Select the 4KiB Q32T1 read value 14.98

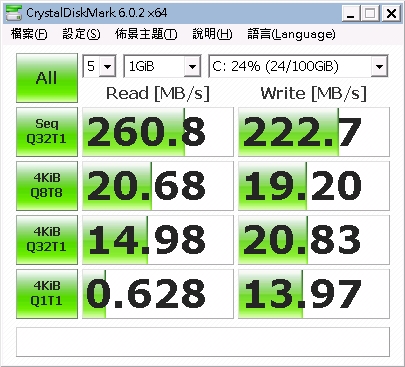(158, 240)
